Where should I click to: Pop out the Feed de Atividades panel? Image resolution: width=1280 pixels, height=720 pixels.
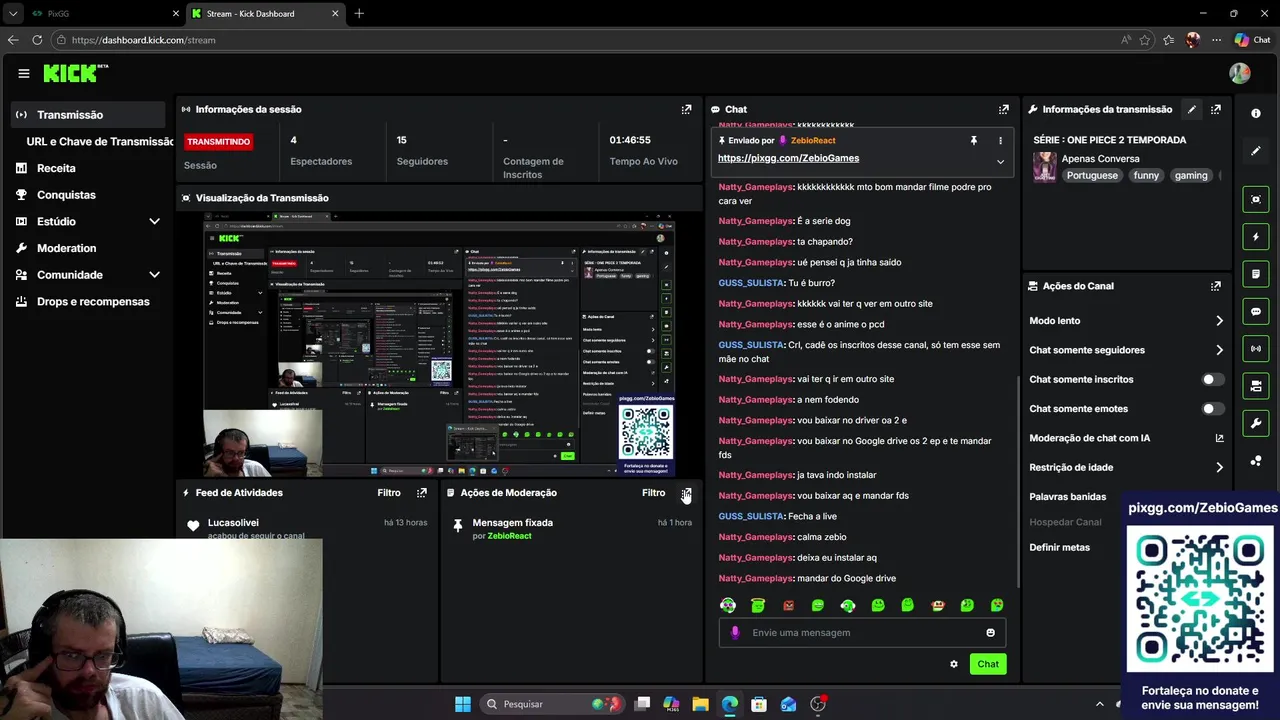pos(421,492)
